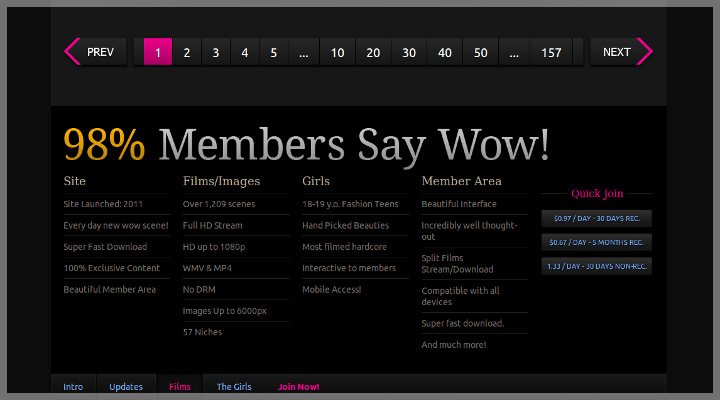Switch to the Films tab

tap(180, 387)
